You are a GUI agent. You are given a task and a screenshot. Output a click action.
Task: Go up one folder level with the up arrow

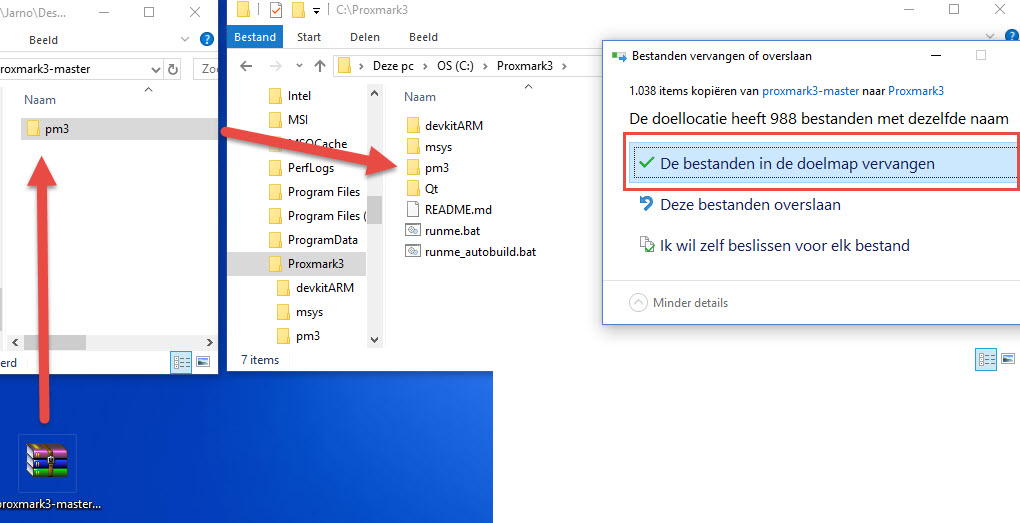pyautogui.click(x=319, y=66)
